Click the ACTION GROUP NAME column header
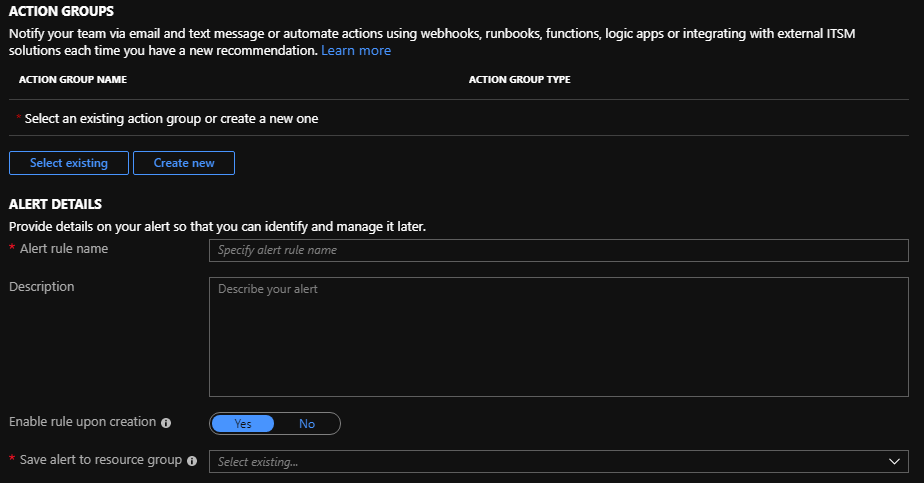Image resolution: width=924 pixels, height=483 pixels. tap(73, 80)
